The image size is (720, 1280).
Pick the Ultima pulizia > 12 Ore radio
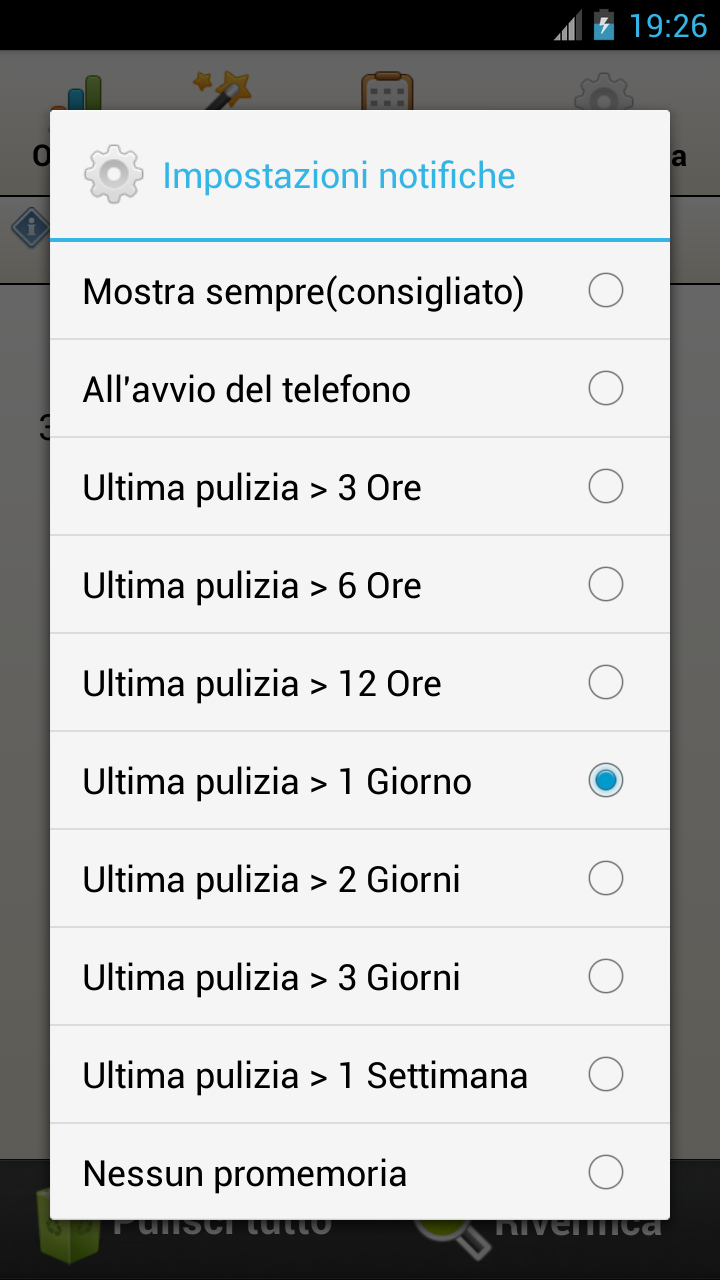[606, 683]
